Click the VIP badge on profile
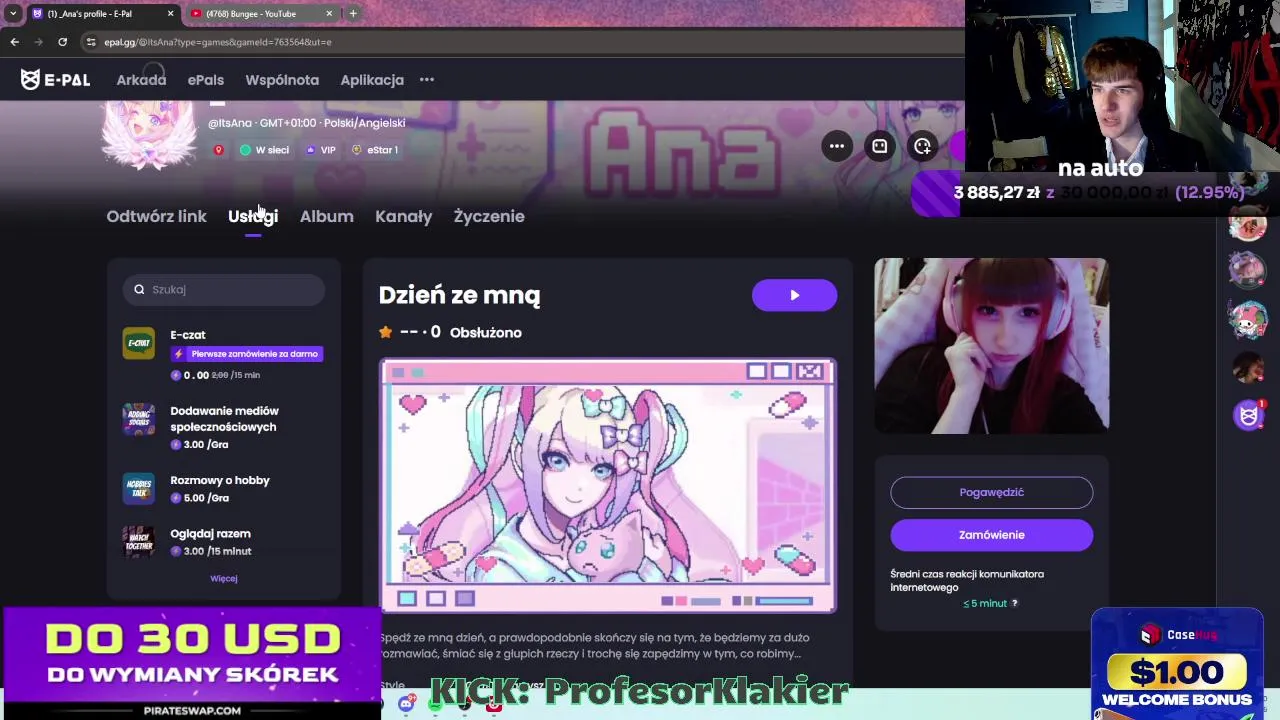 [x=321, y=150]
